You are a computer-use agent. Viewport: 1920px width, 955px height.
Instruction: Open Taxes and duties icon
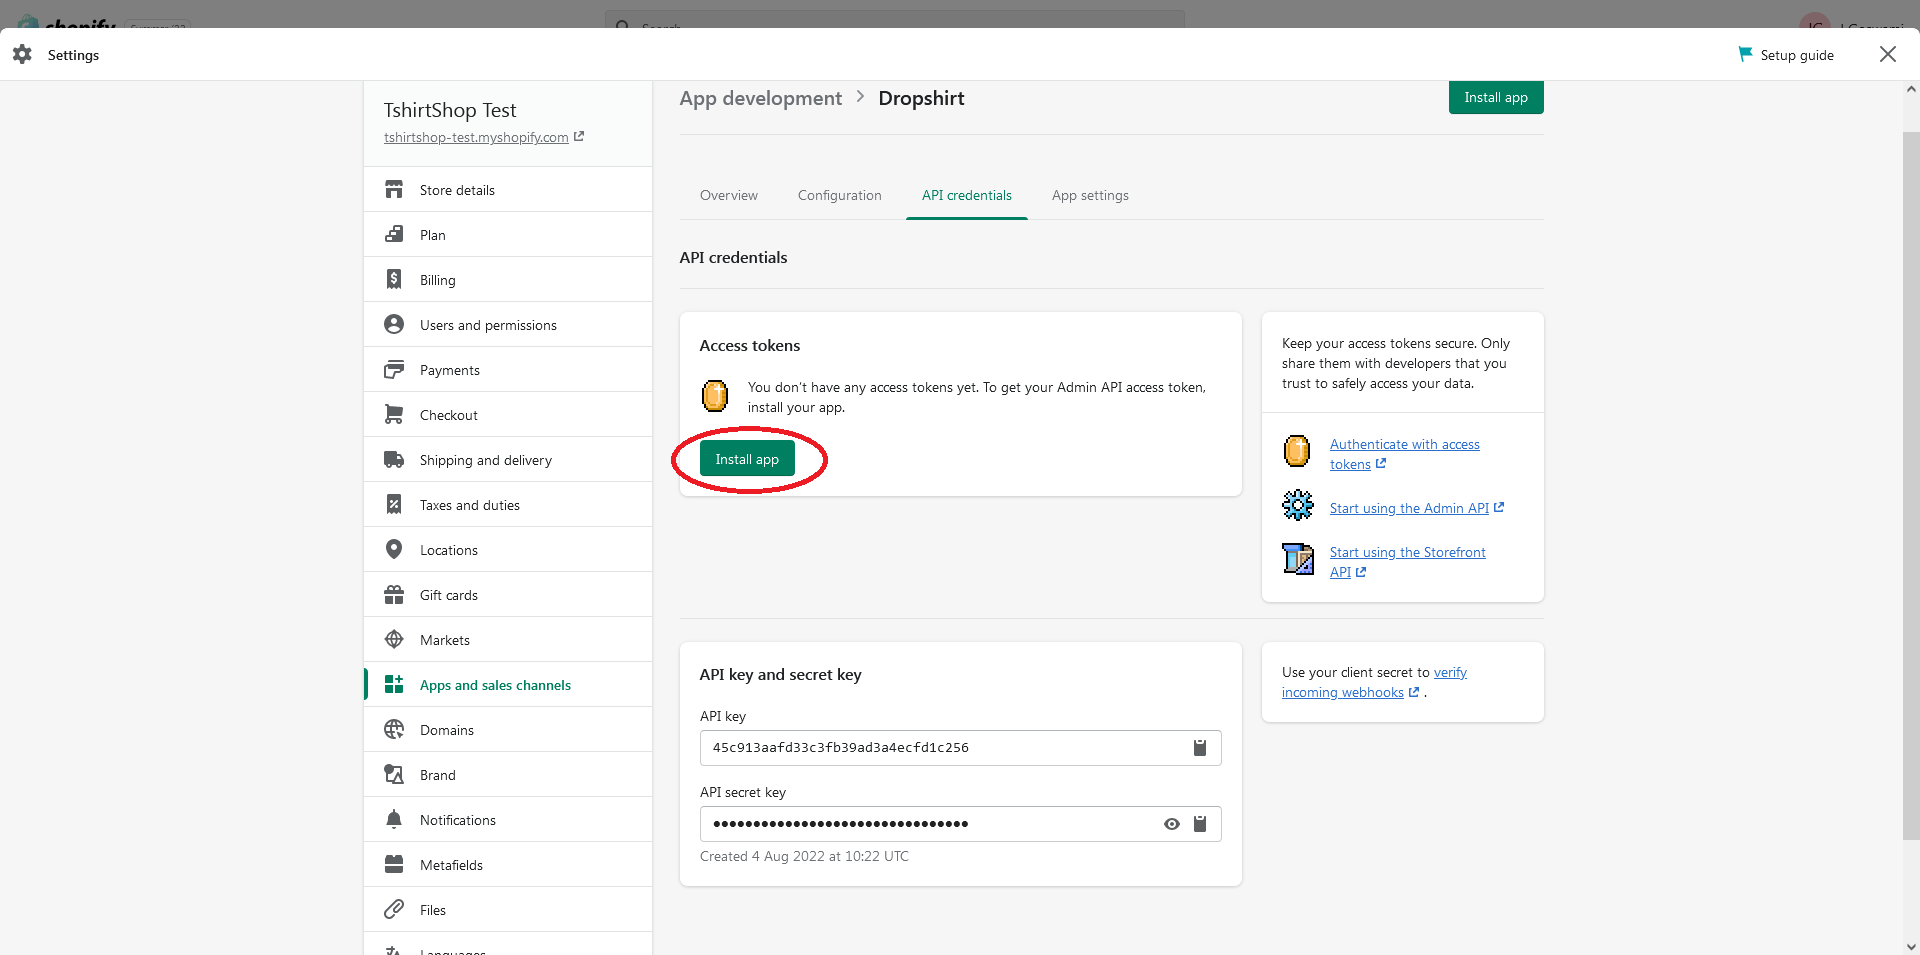pyautogui.click(x=394, y=505)
